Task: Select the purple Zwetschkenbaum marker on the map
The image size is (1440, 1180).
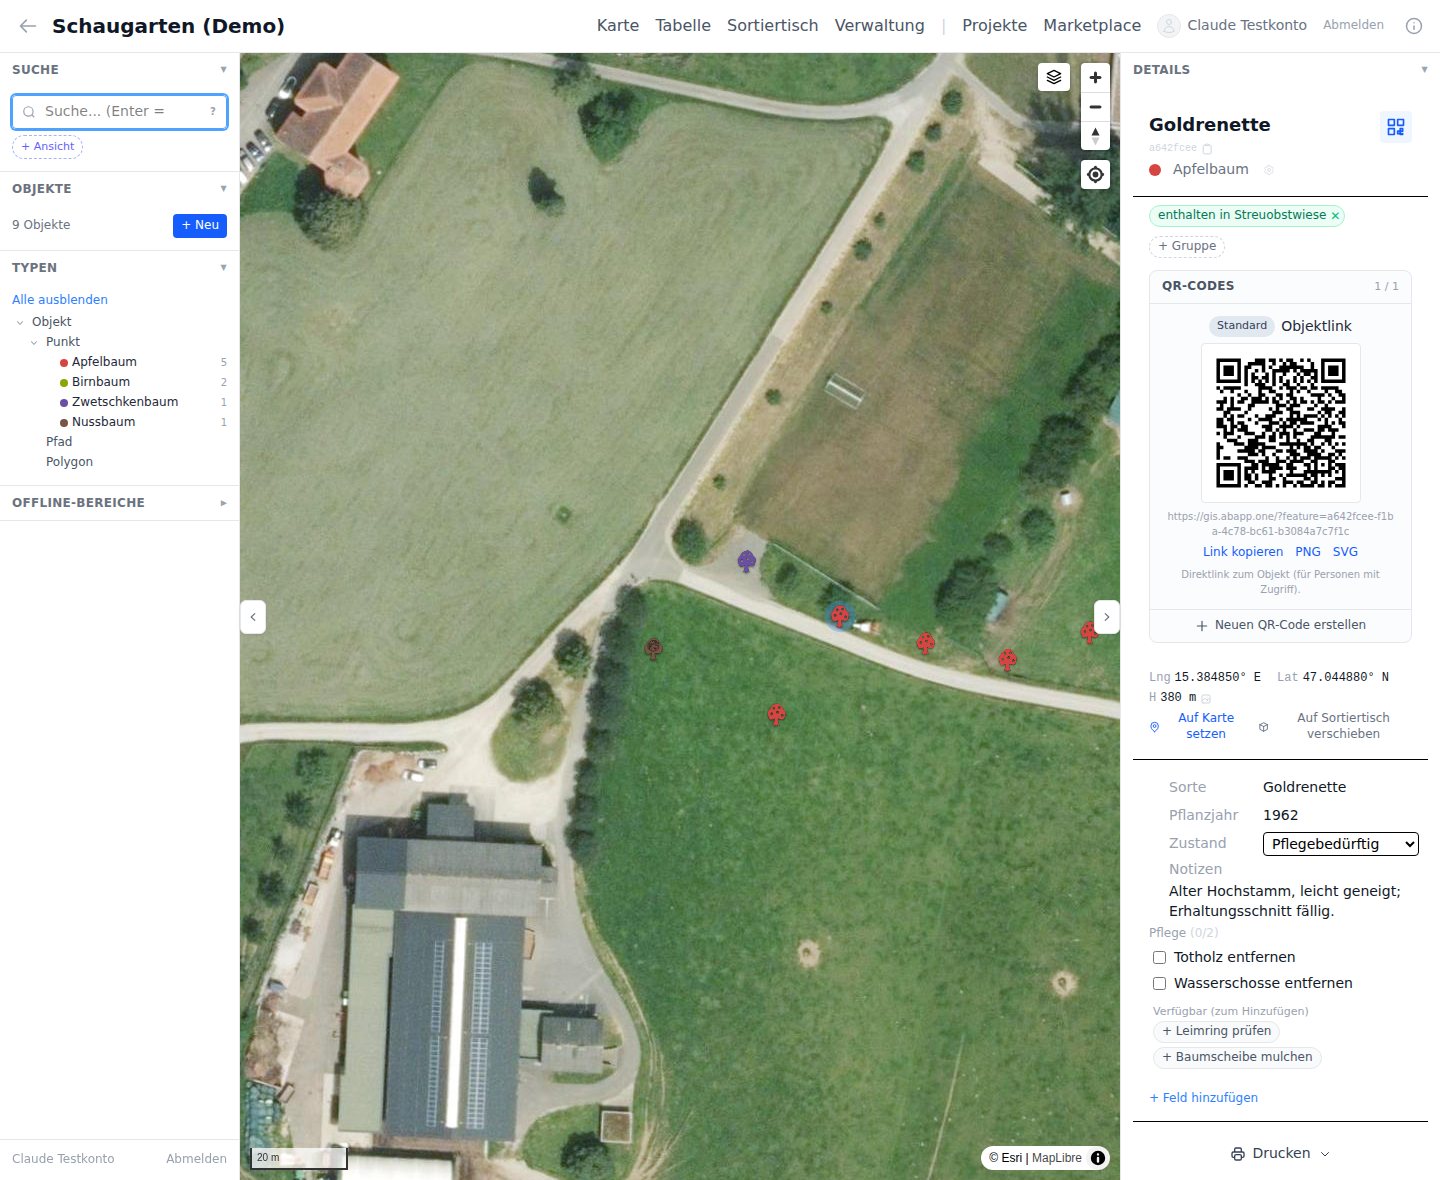Action: click(746, 561)
